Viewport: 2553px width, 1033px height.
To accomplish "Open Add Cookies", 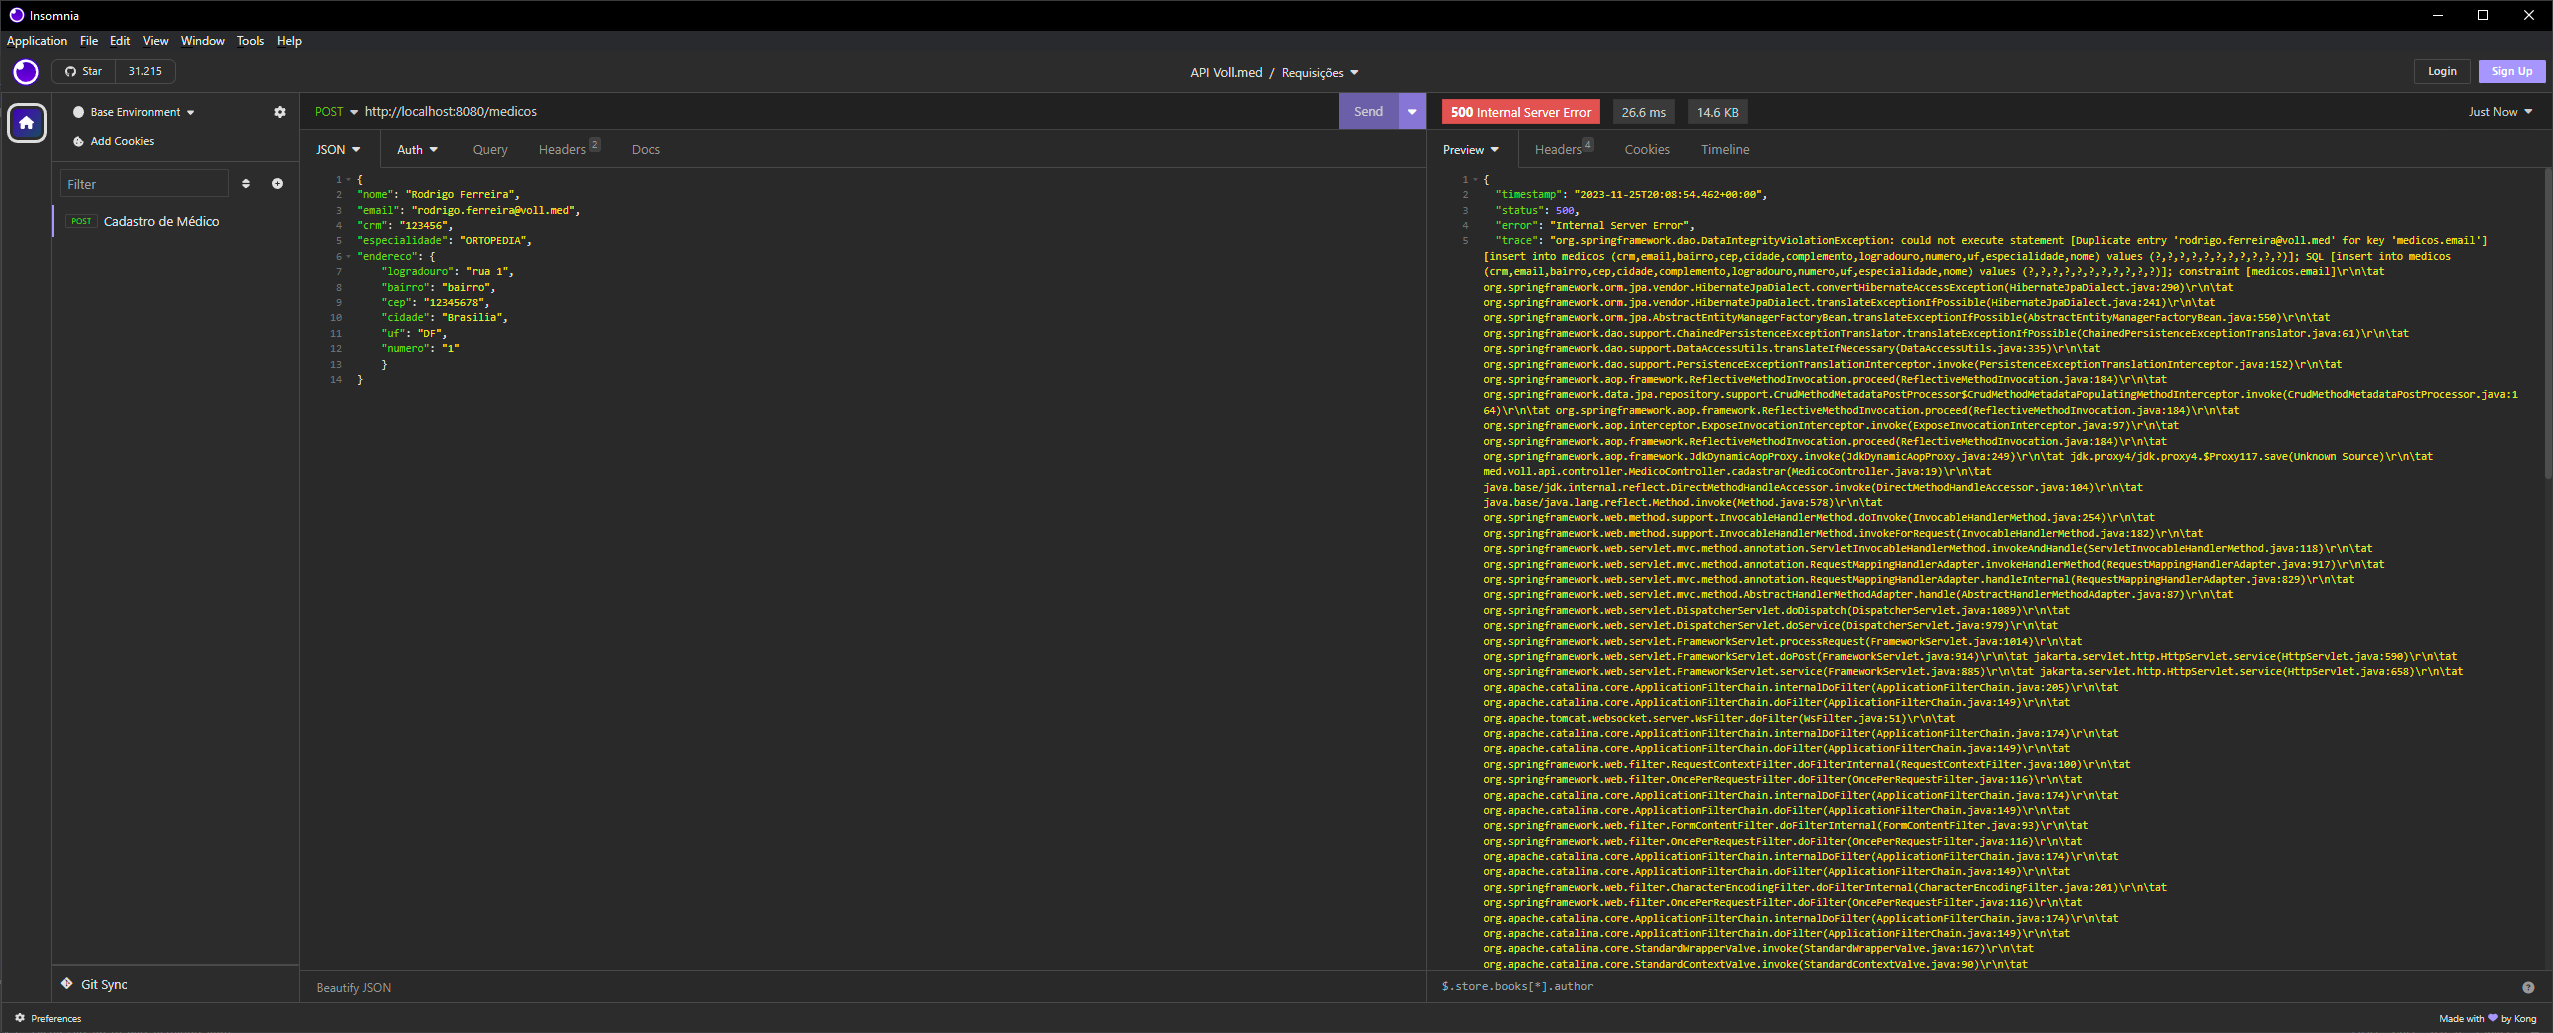I will [x=113, y=141].
